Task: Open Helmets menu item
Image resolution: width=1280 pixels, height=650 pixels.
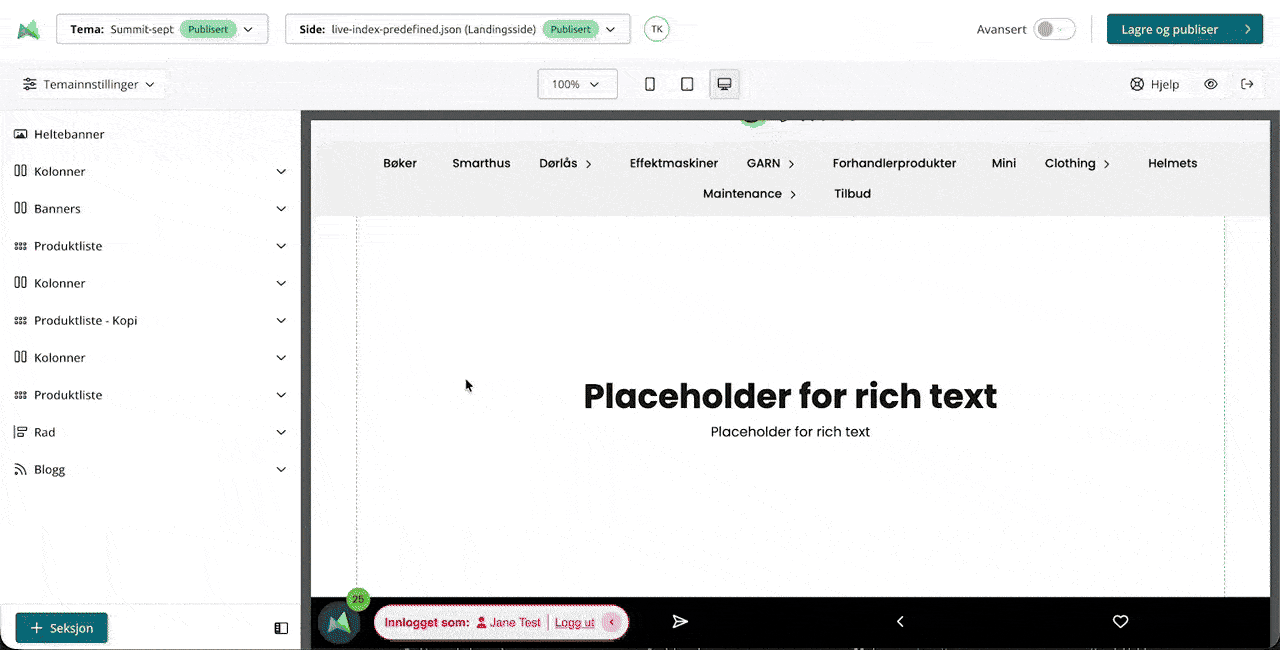Action: click(x=1172, y=163)
